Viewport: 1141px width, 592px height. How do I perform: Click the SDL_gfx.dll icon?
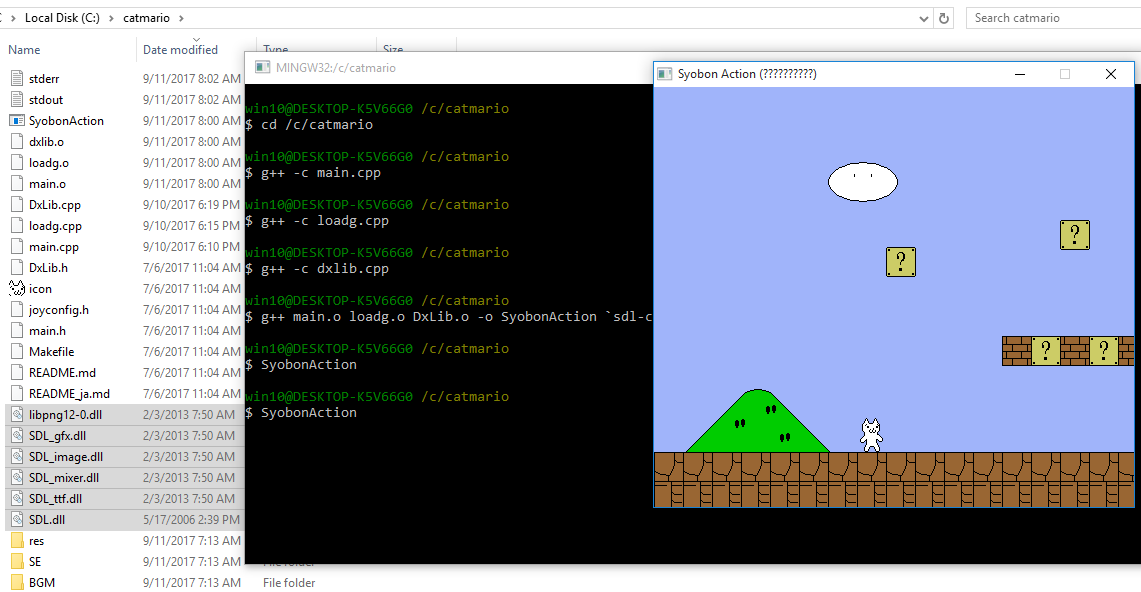(17, 436)
